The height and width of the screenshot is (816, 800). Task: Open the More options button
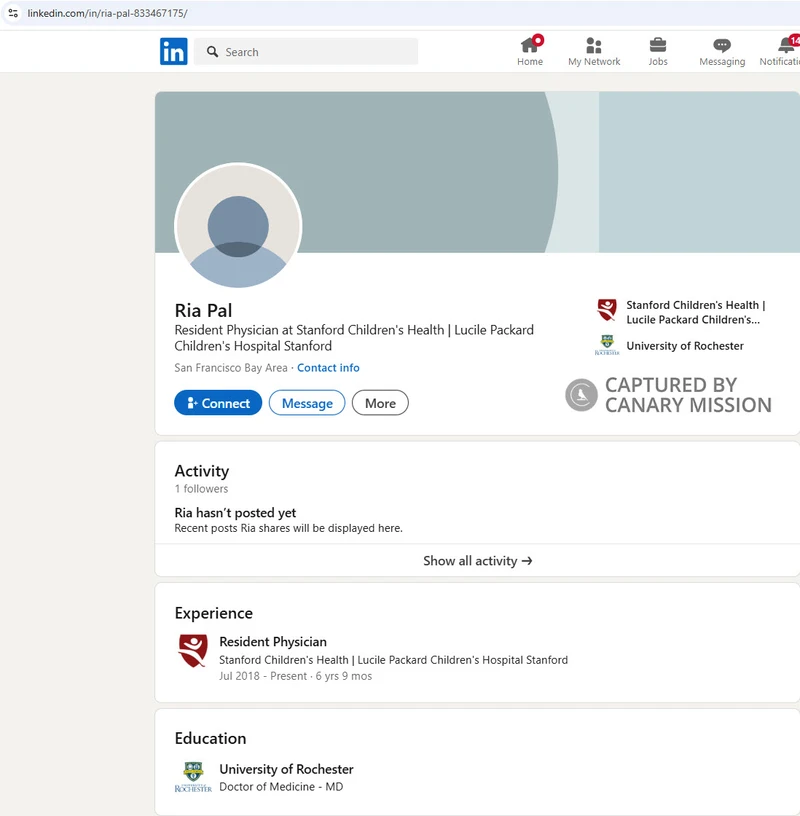(380, 403)
